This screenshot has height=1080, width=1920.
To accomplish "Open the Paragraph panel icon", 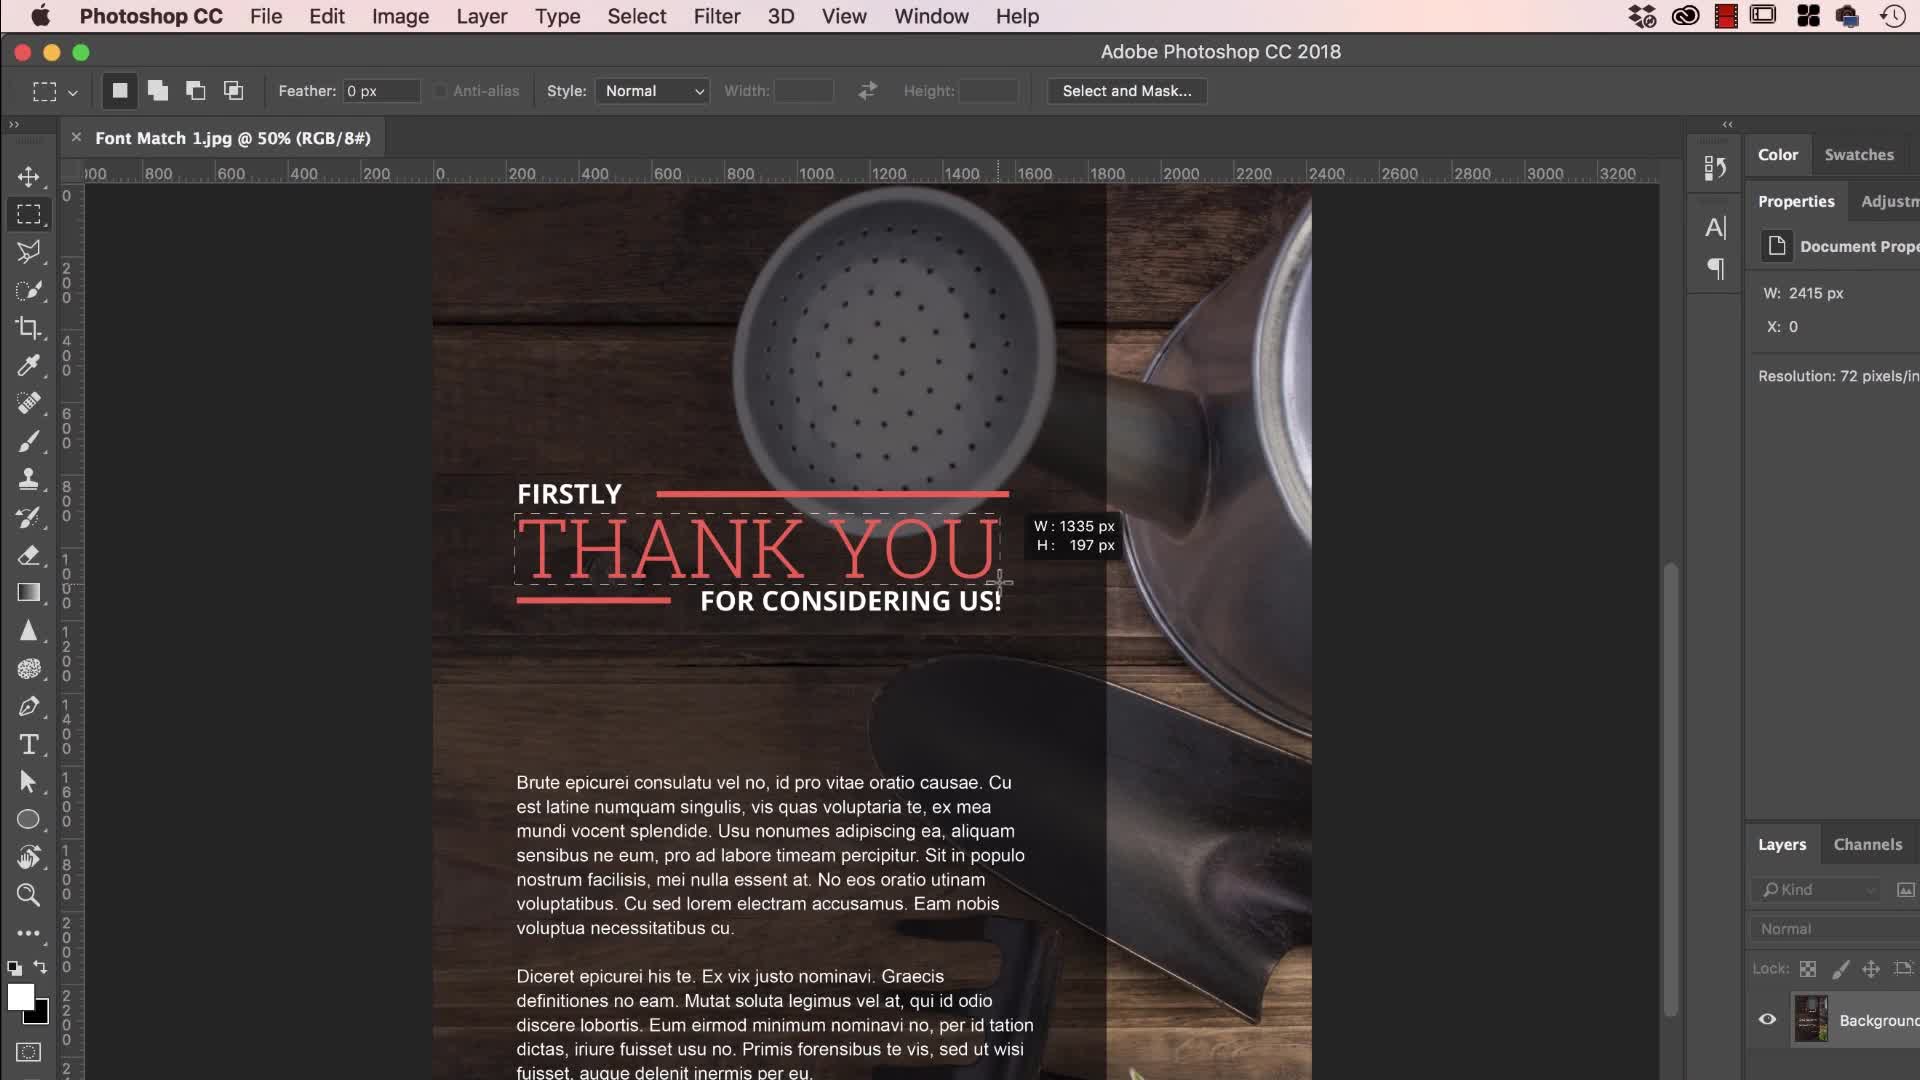I will (1715, 268).
